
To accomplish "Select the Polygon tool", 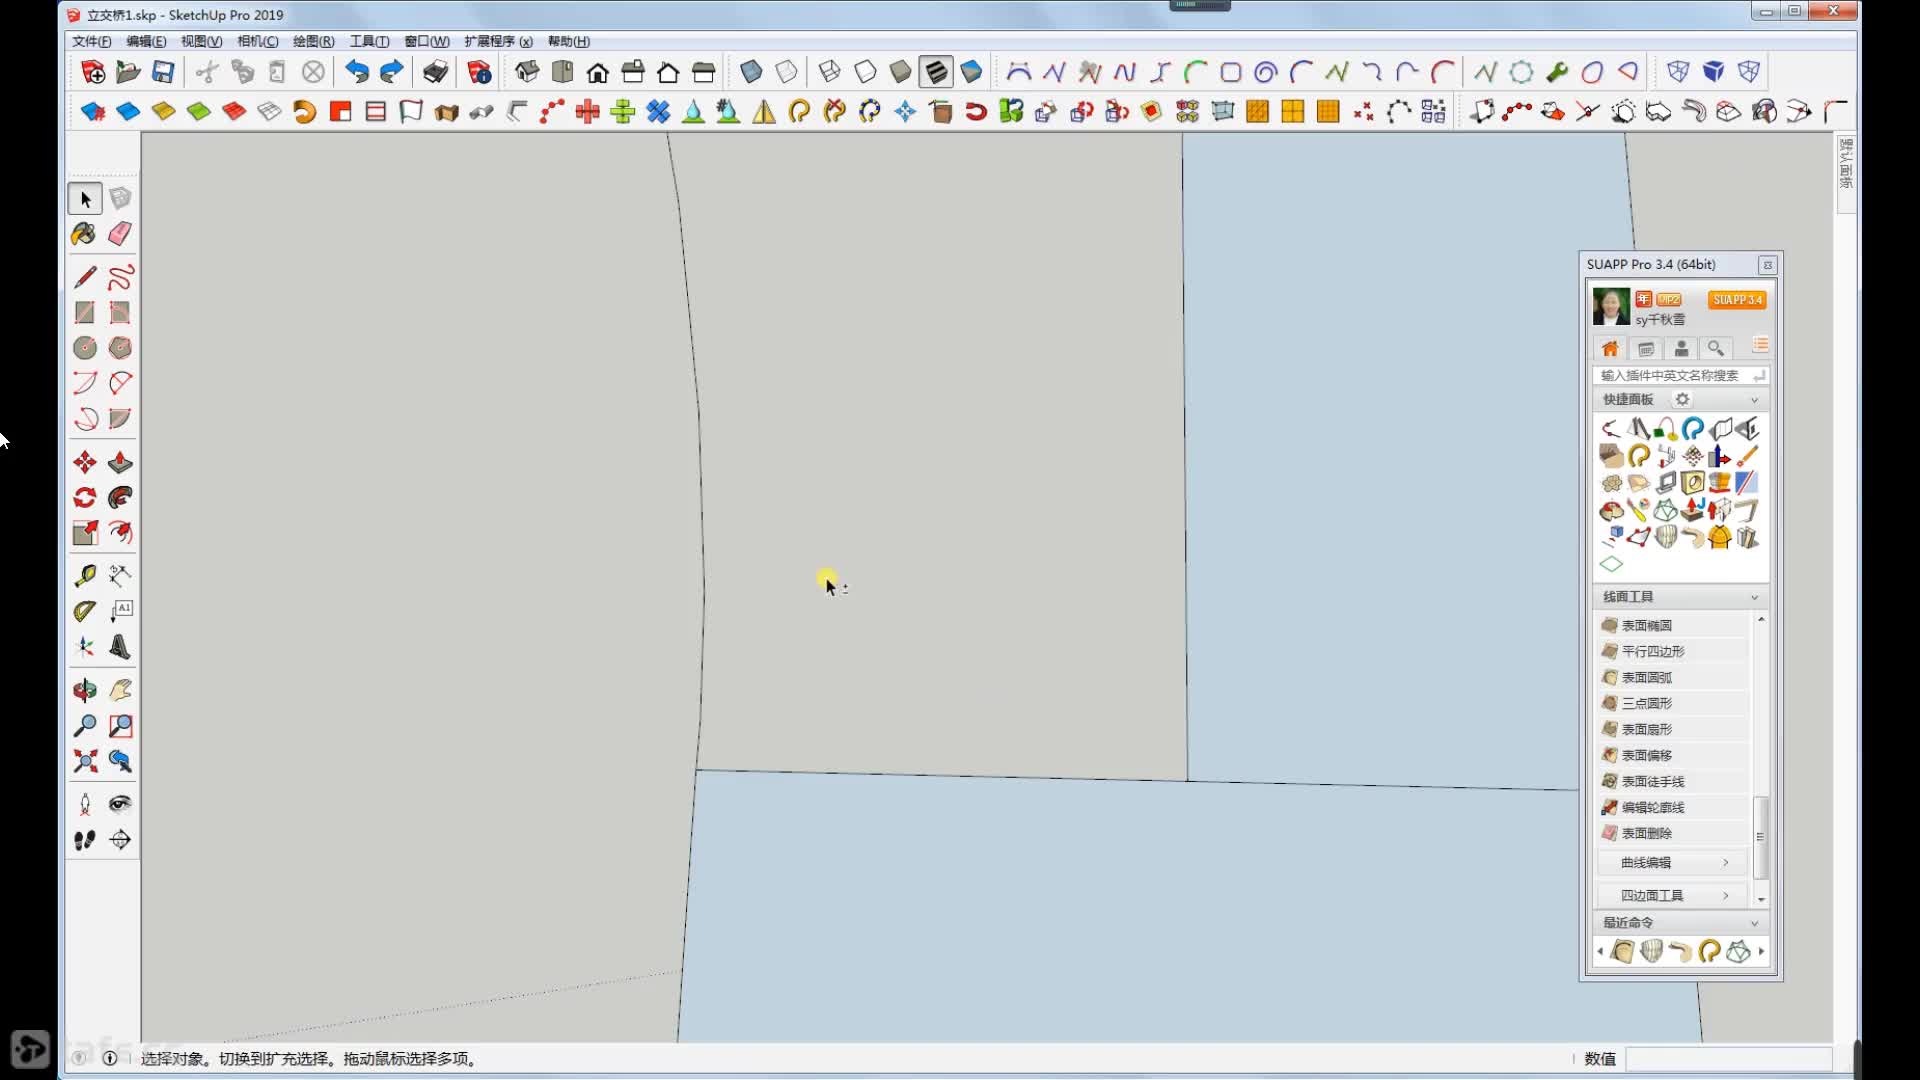I will pyautogui.click(x=120, y=348).
